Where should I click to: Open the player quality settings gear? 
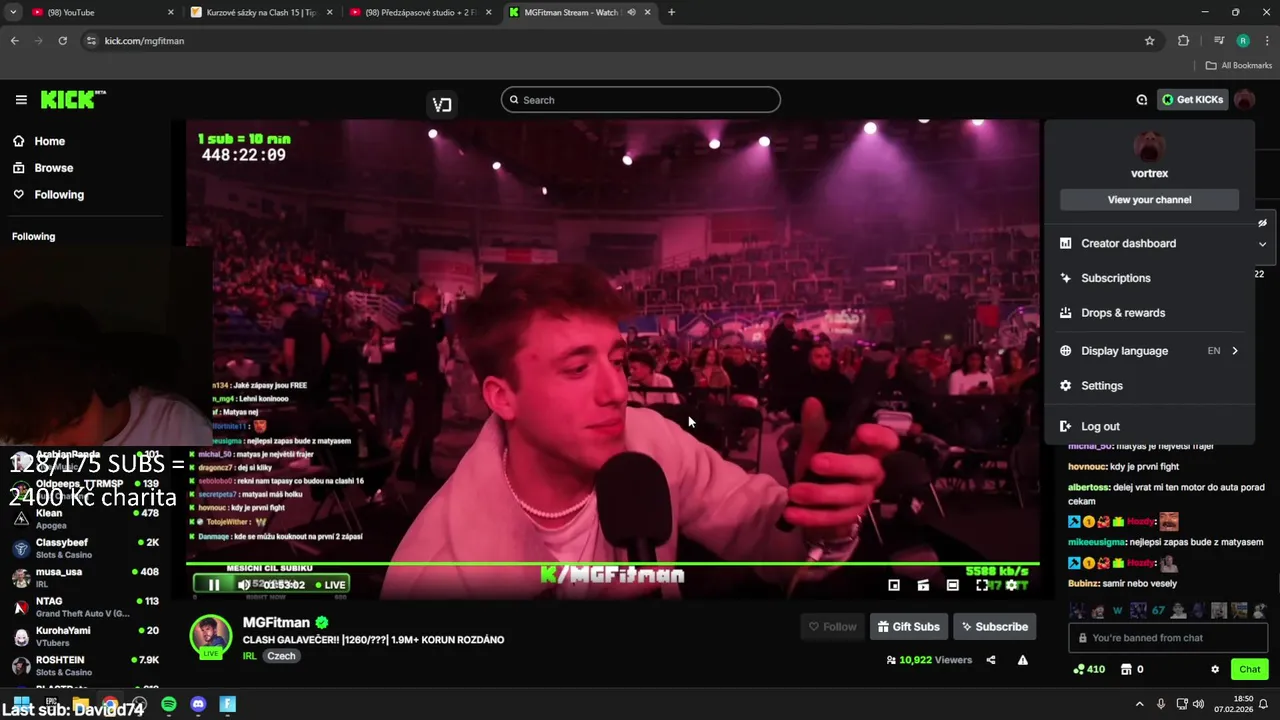pyautogui.click(x=1011, y=585)
